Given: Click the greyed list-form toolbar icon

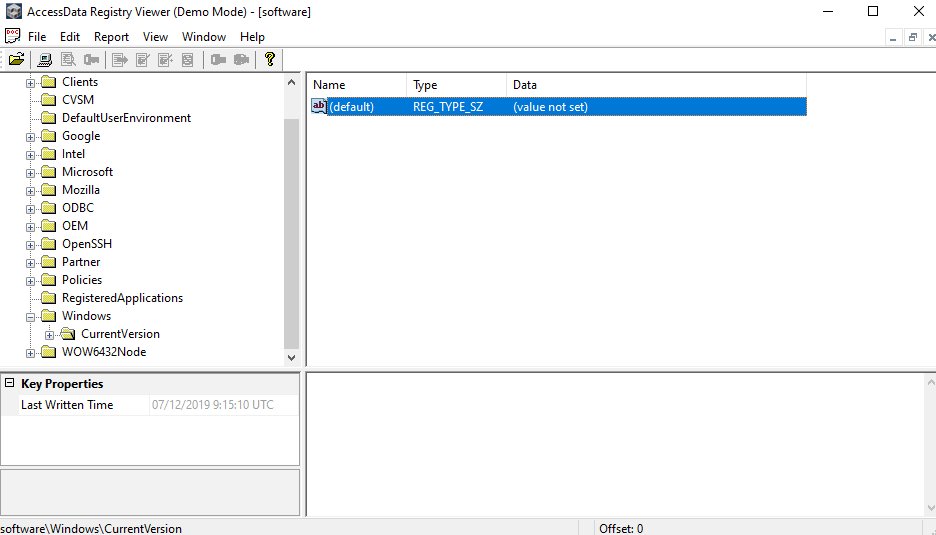Looking at the screenshot, I should (187, 60).
